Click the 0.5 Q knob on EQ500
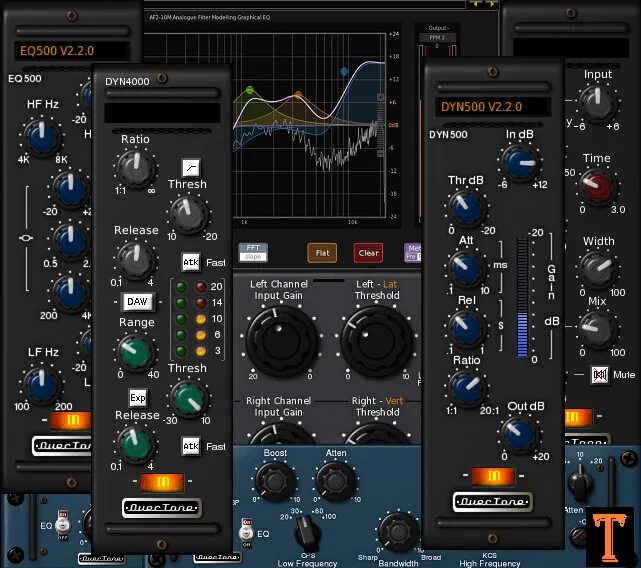 [x=70, y=240]
